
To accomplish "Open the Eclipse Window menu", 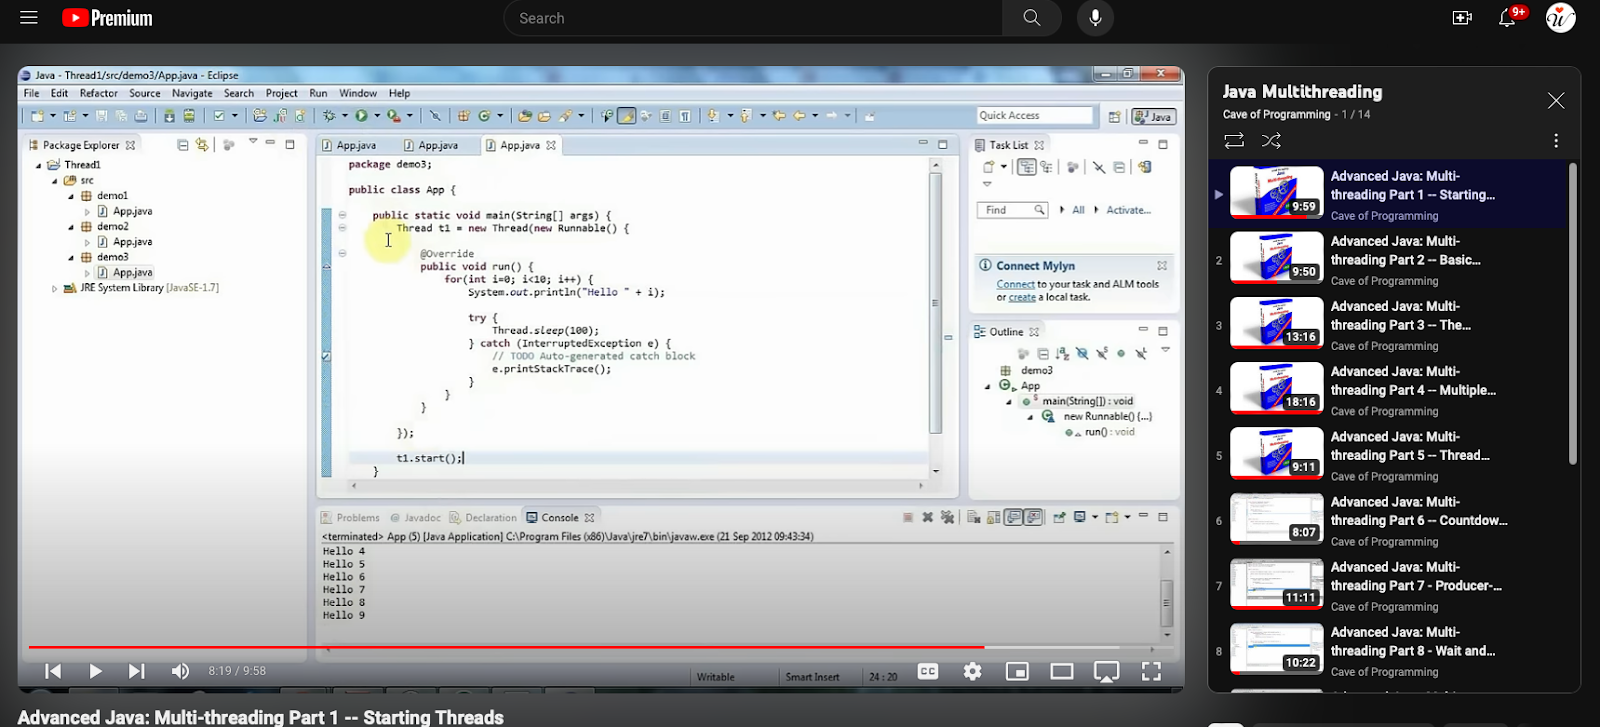I will pyautogui.click(x=357, y=93).
